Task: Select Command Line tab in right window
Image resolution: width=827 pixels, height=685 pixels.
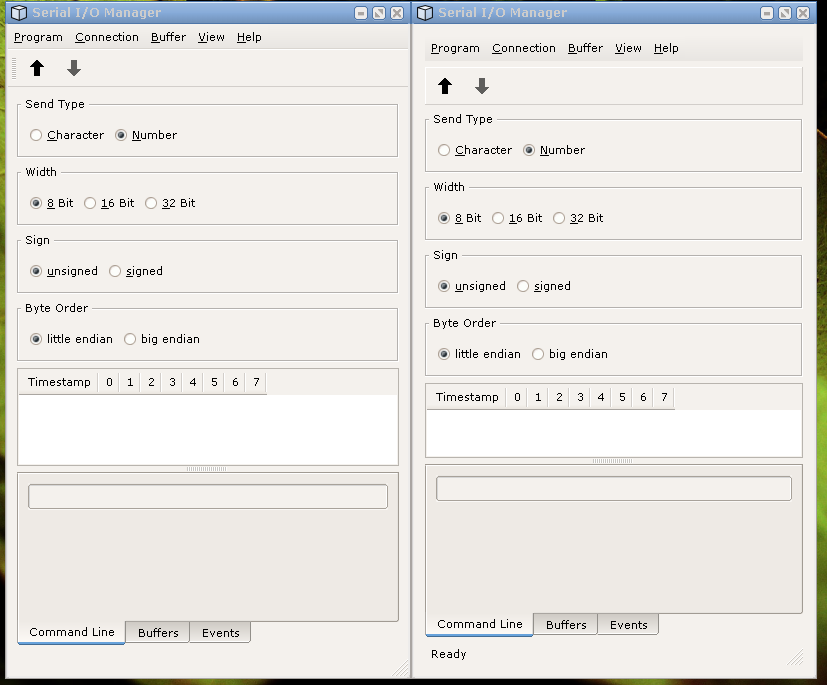Action: (479, 624)
